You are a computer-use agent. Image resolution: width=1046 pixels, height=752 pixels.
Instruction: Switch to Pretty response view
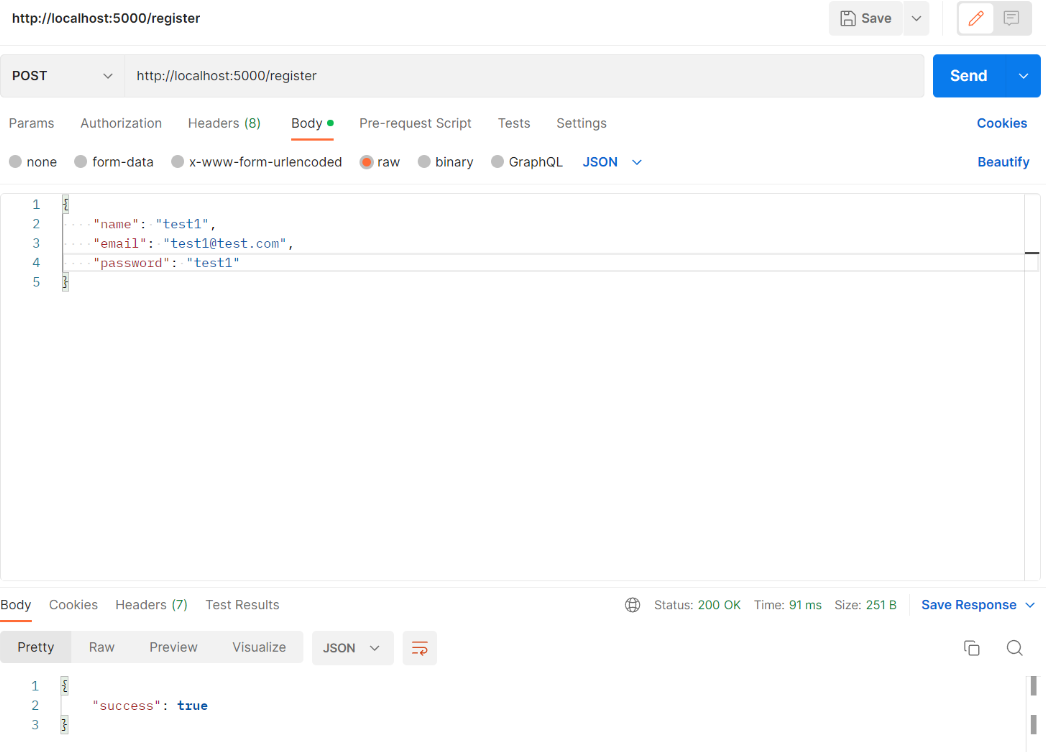(x=36, y=647)
